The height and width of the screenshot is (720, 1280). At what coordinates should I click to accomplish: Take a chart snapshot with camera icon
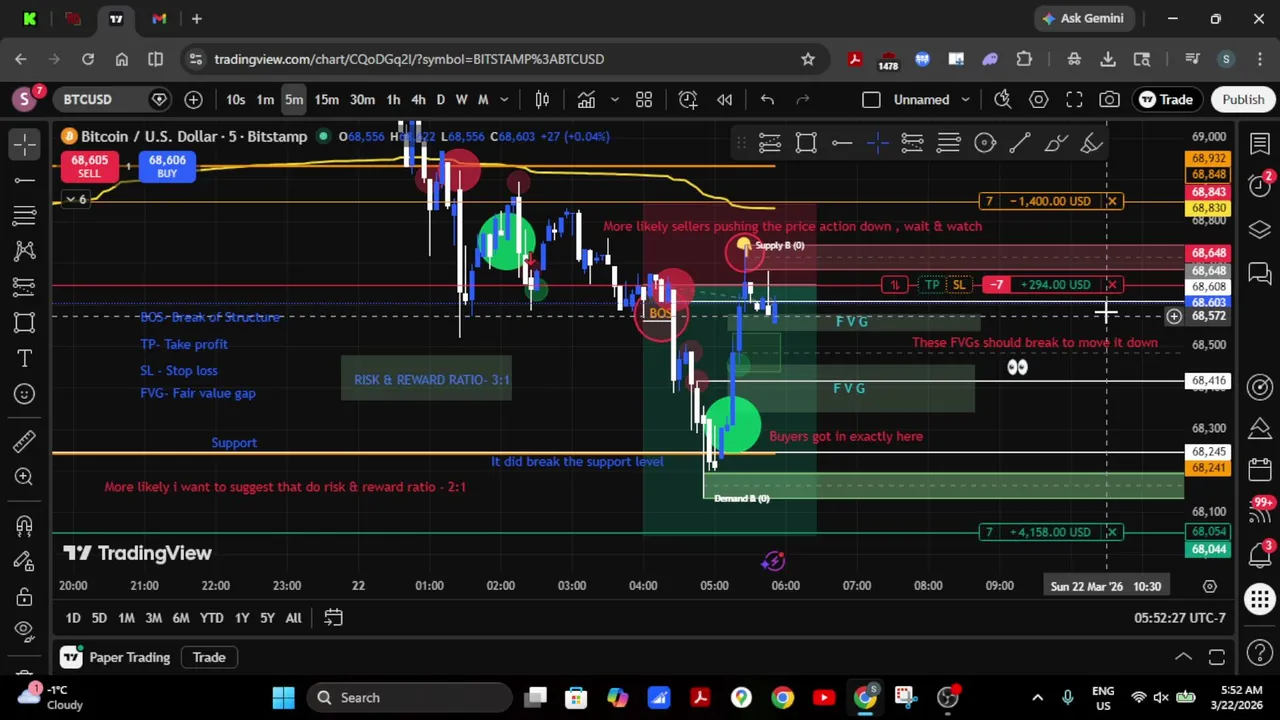coord(1109,99)
